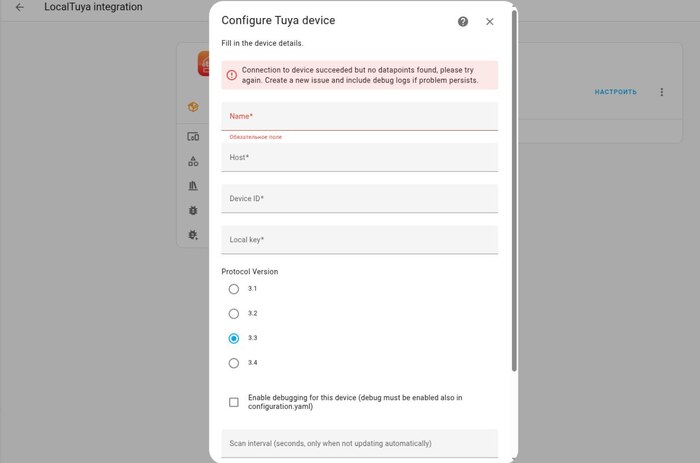Click the 'Обязательное поле' validation message
The height and width of the screenshot is (463, 700).
coord(255,137)
